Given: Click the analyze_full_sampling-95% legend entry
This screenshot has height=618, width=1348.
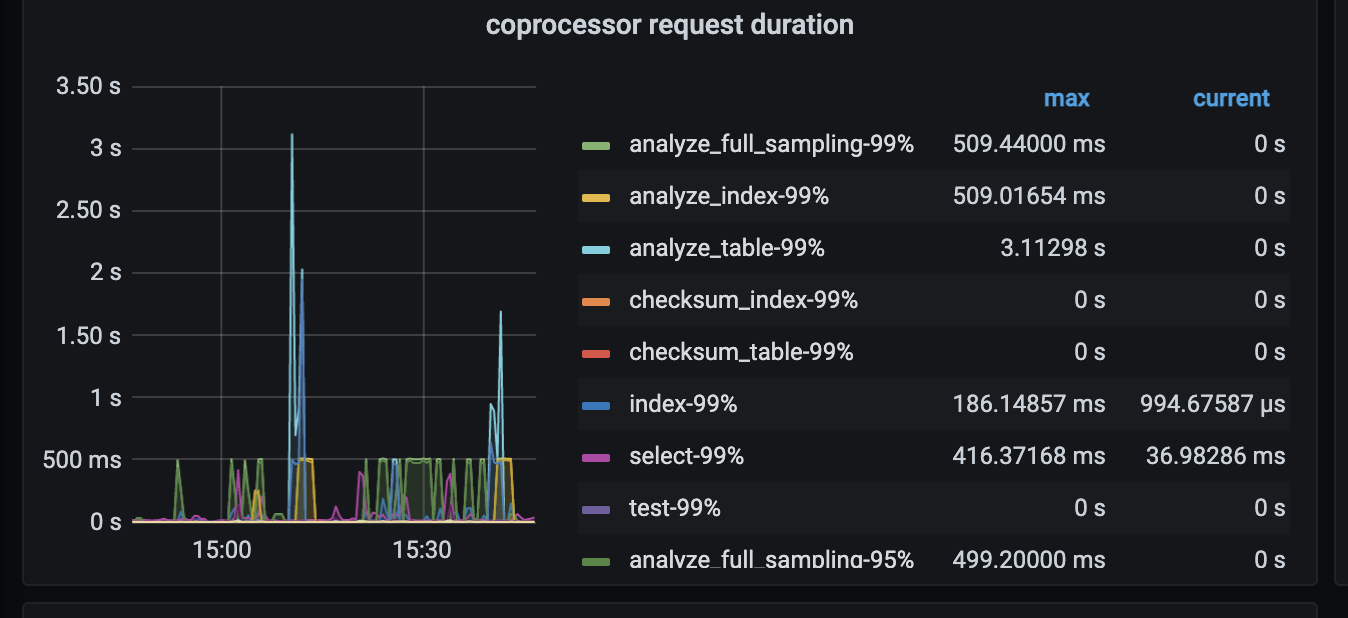Looking at the screenshot, I should point(771,560).
